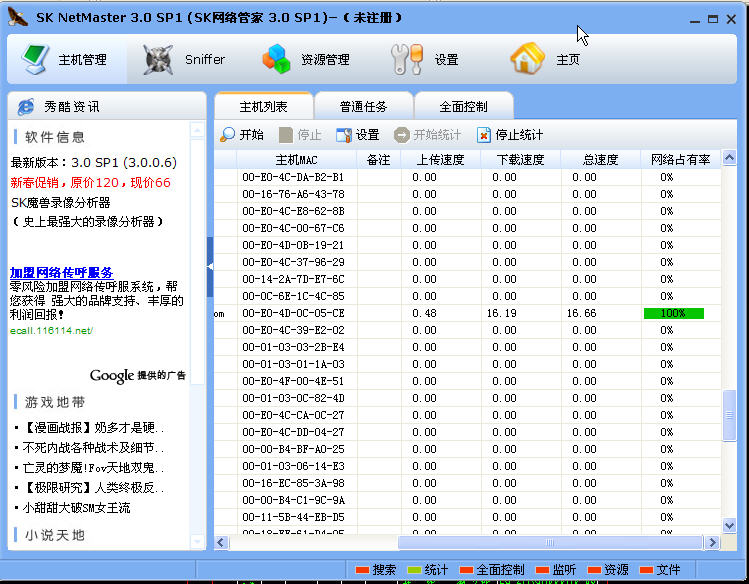749x584 pixels.
Task: Select host row 00-0C-6E-1C-4C-85
Action: pos(467,296)
